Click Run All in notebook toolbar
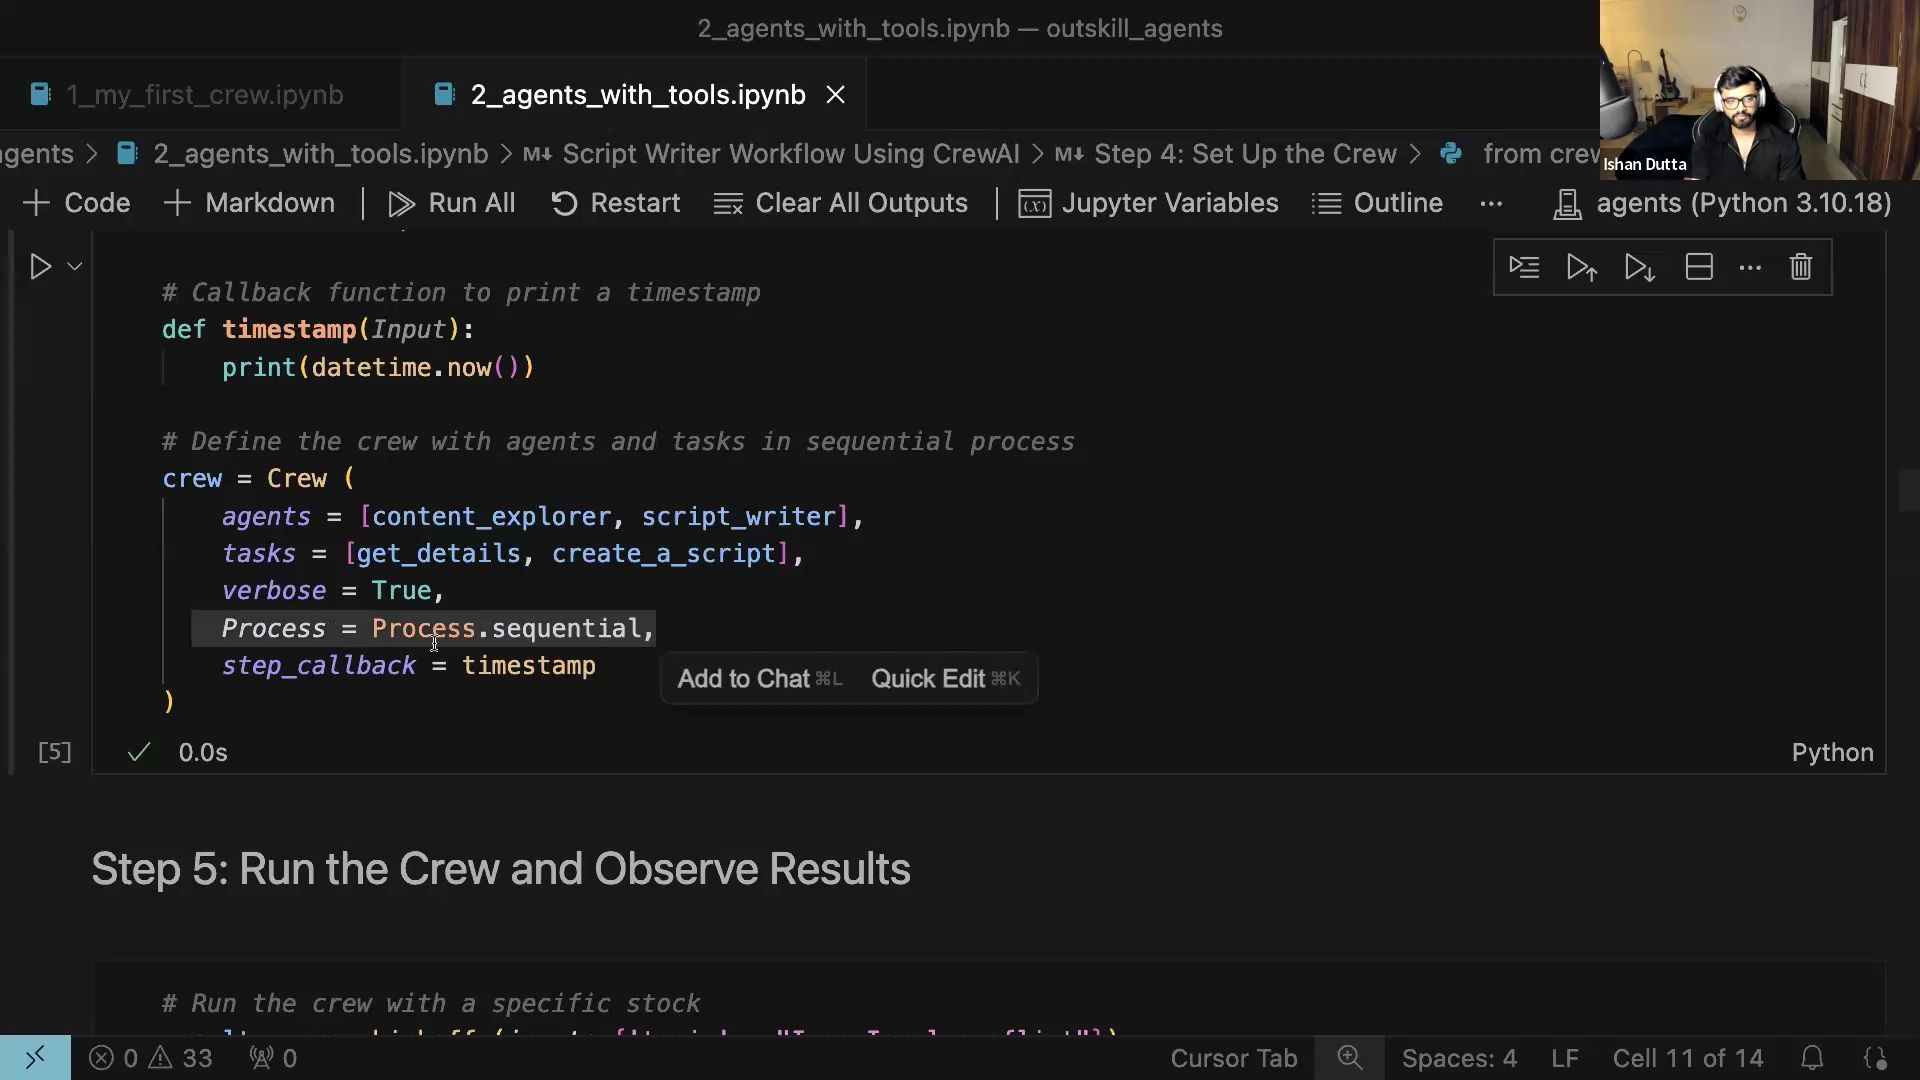The width and height of the screenshot is (1920, 1080). [x=452, y=203]
